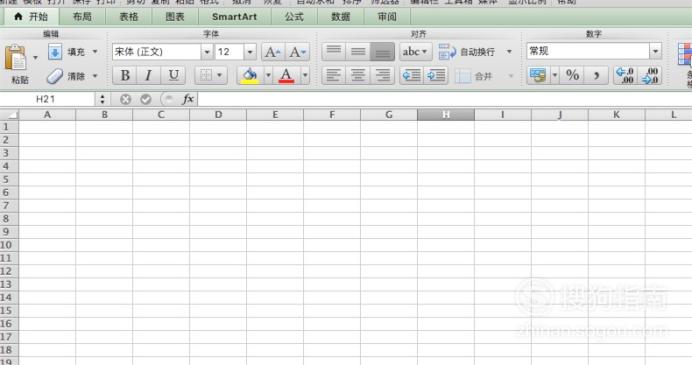Click the font name field 宋体 (正文)
Screen dimensions: 692x365
pos(157,52)
